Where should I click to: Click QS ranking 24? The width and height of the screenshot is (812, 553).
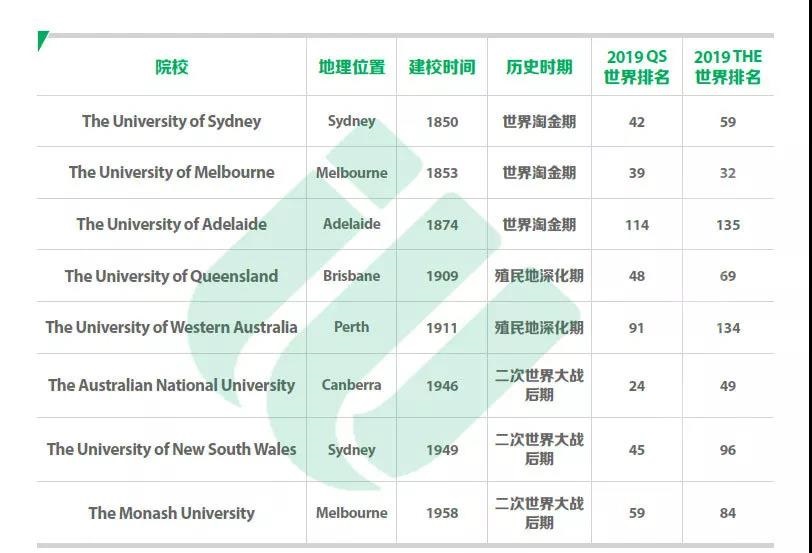[636, 386]
